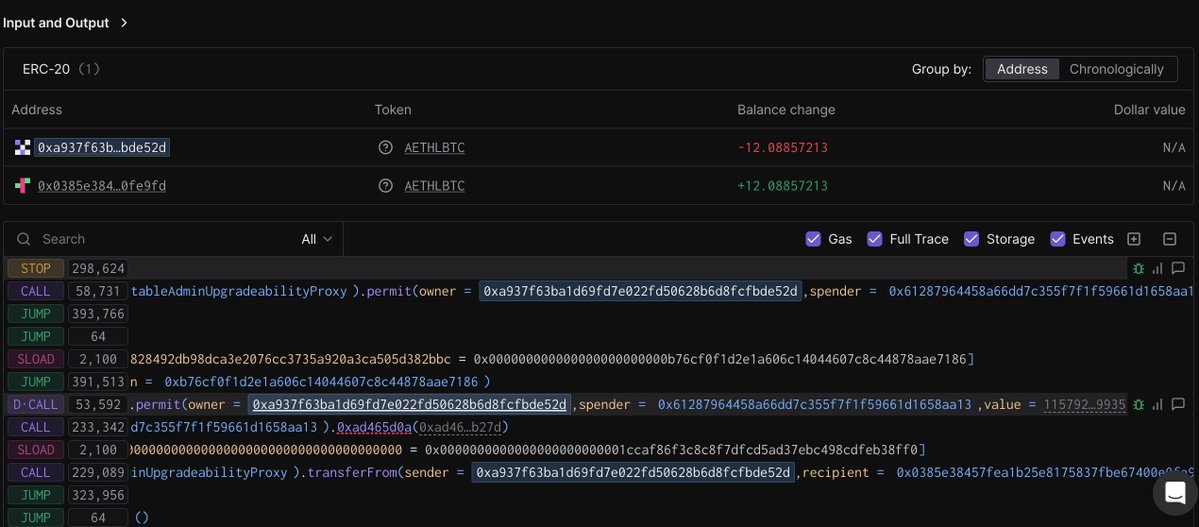Screen dimensions: 1199x527
Task: Click question mark icon beside first AETHLBTC
Action: click(x=386, y=148)
